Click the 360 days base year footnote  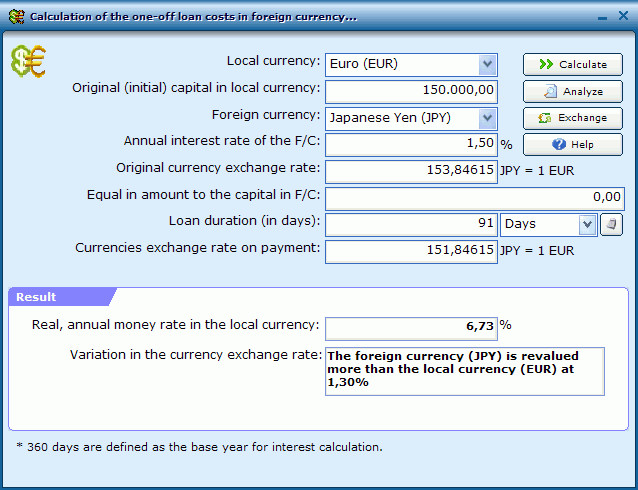point(199,447)
